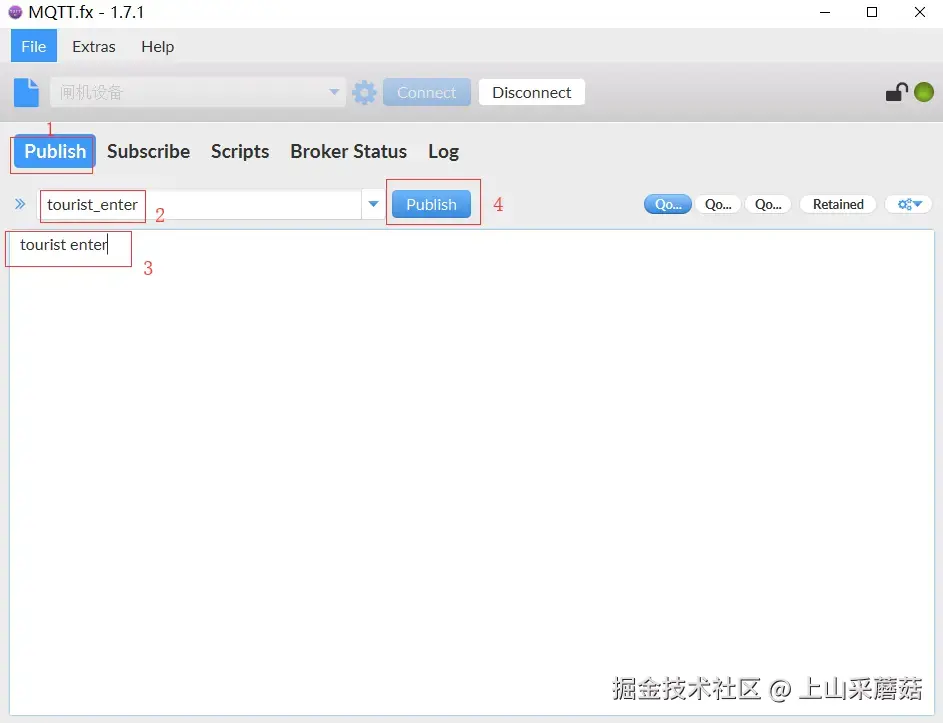Expand the double-chevron topic panel arrow
This screenshot has width=943, height=723.
click(x=20, y=204)
